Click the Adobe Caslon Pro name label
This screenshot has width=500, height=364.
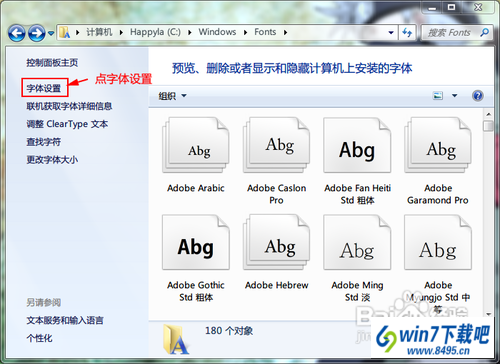276,194
